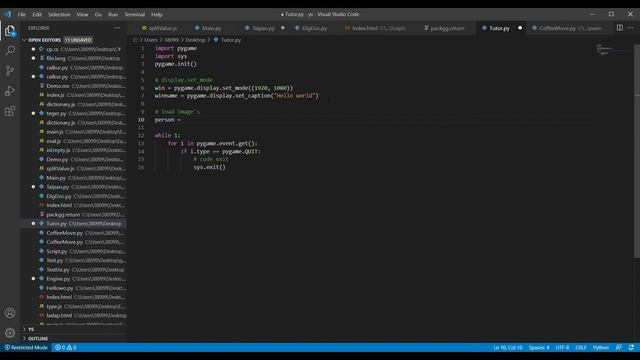Open file.lang in Open Editors list
Viewport: 640px width, 360px height.
click(x=73, y=58)
